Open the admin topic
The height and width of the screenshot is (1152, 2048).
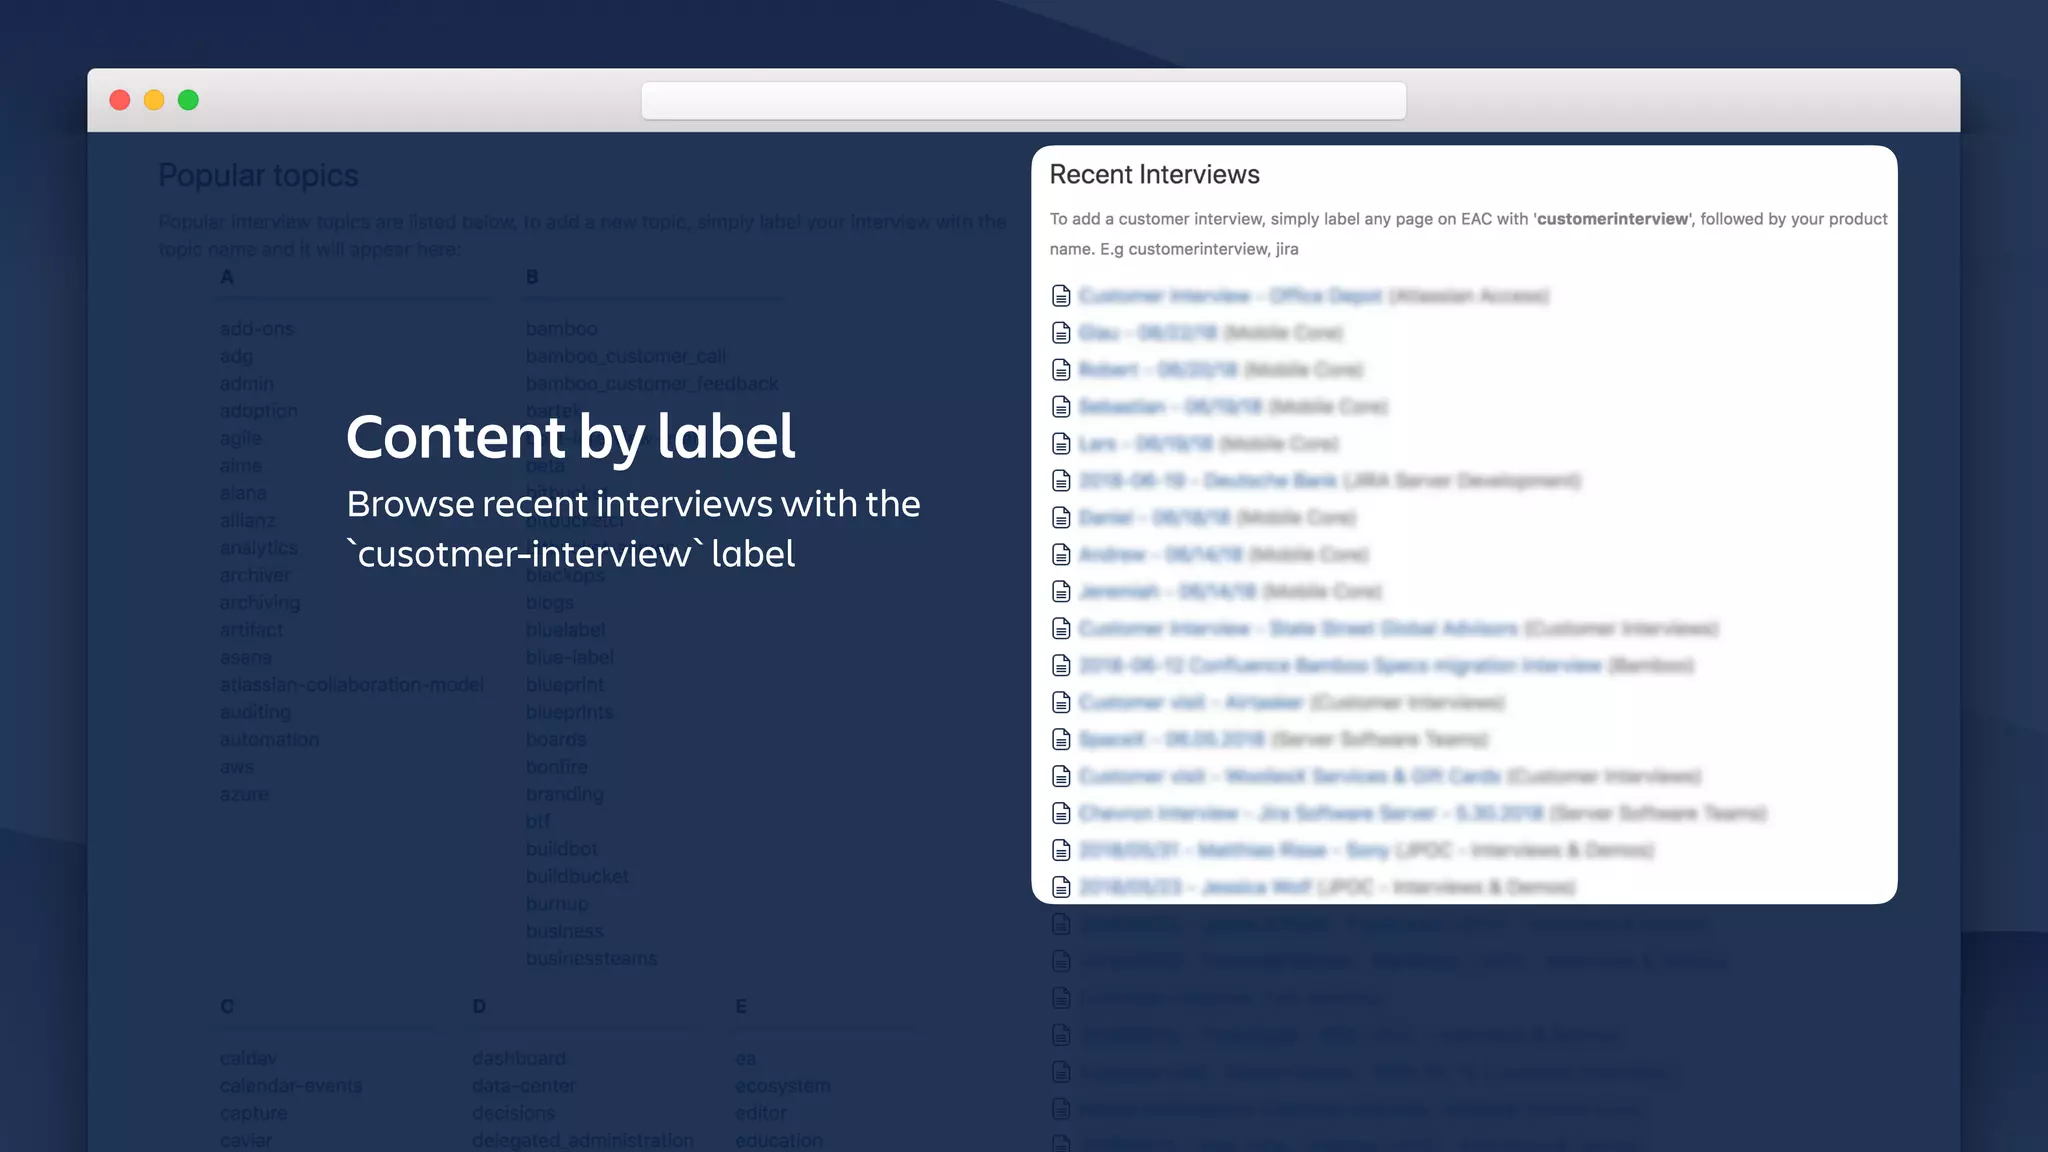pos(247,384)
